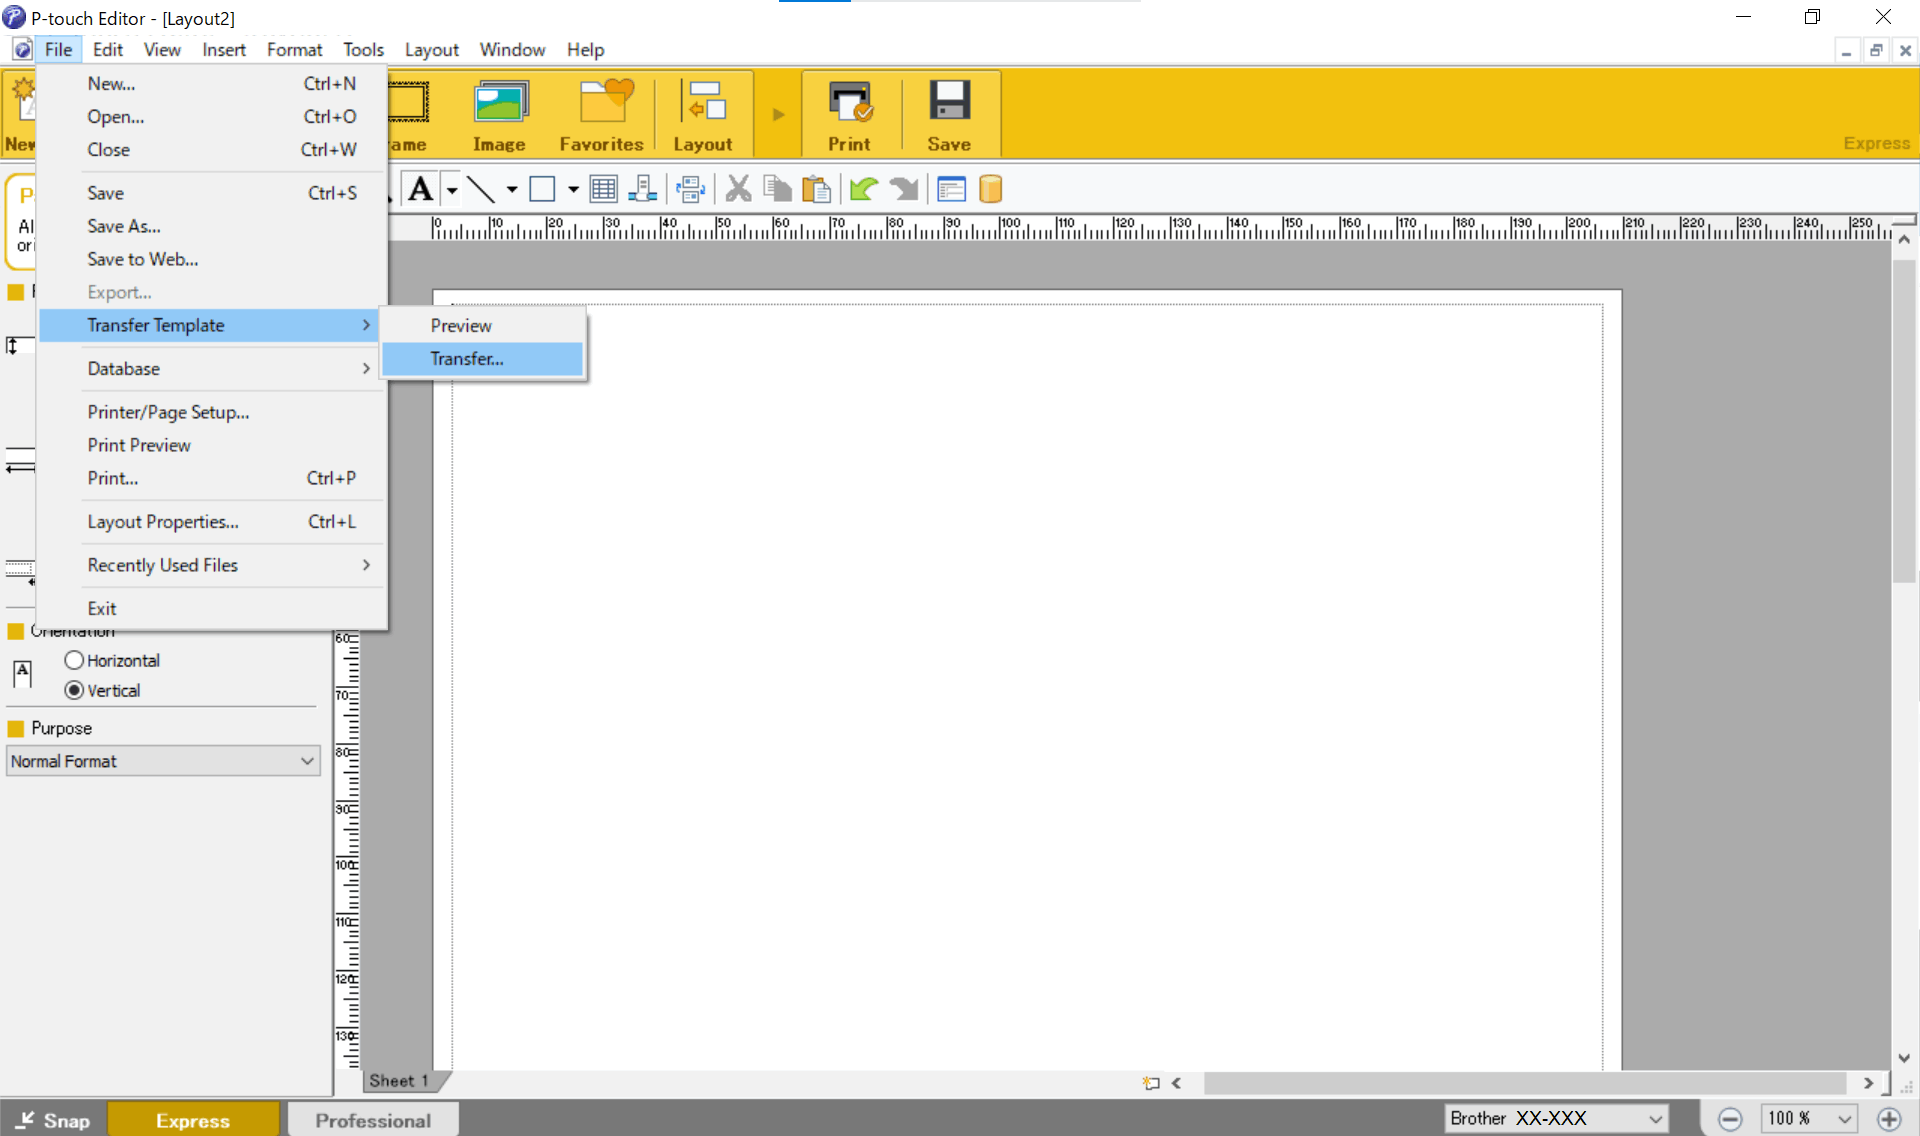The width and height of the screenshot is (1920, 1136).
Task: Expand ribbon with the small arrow
Action: point(778,114)
